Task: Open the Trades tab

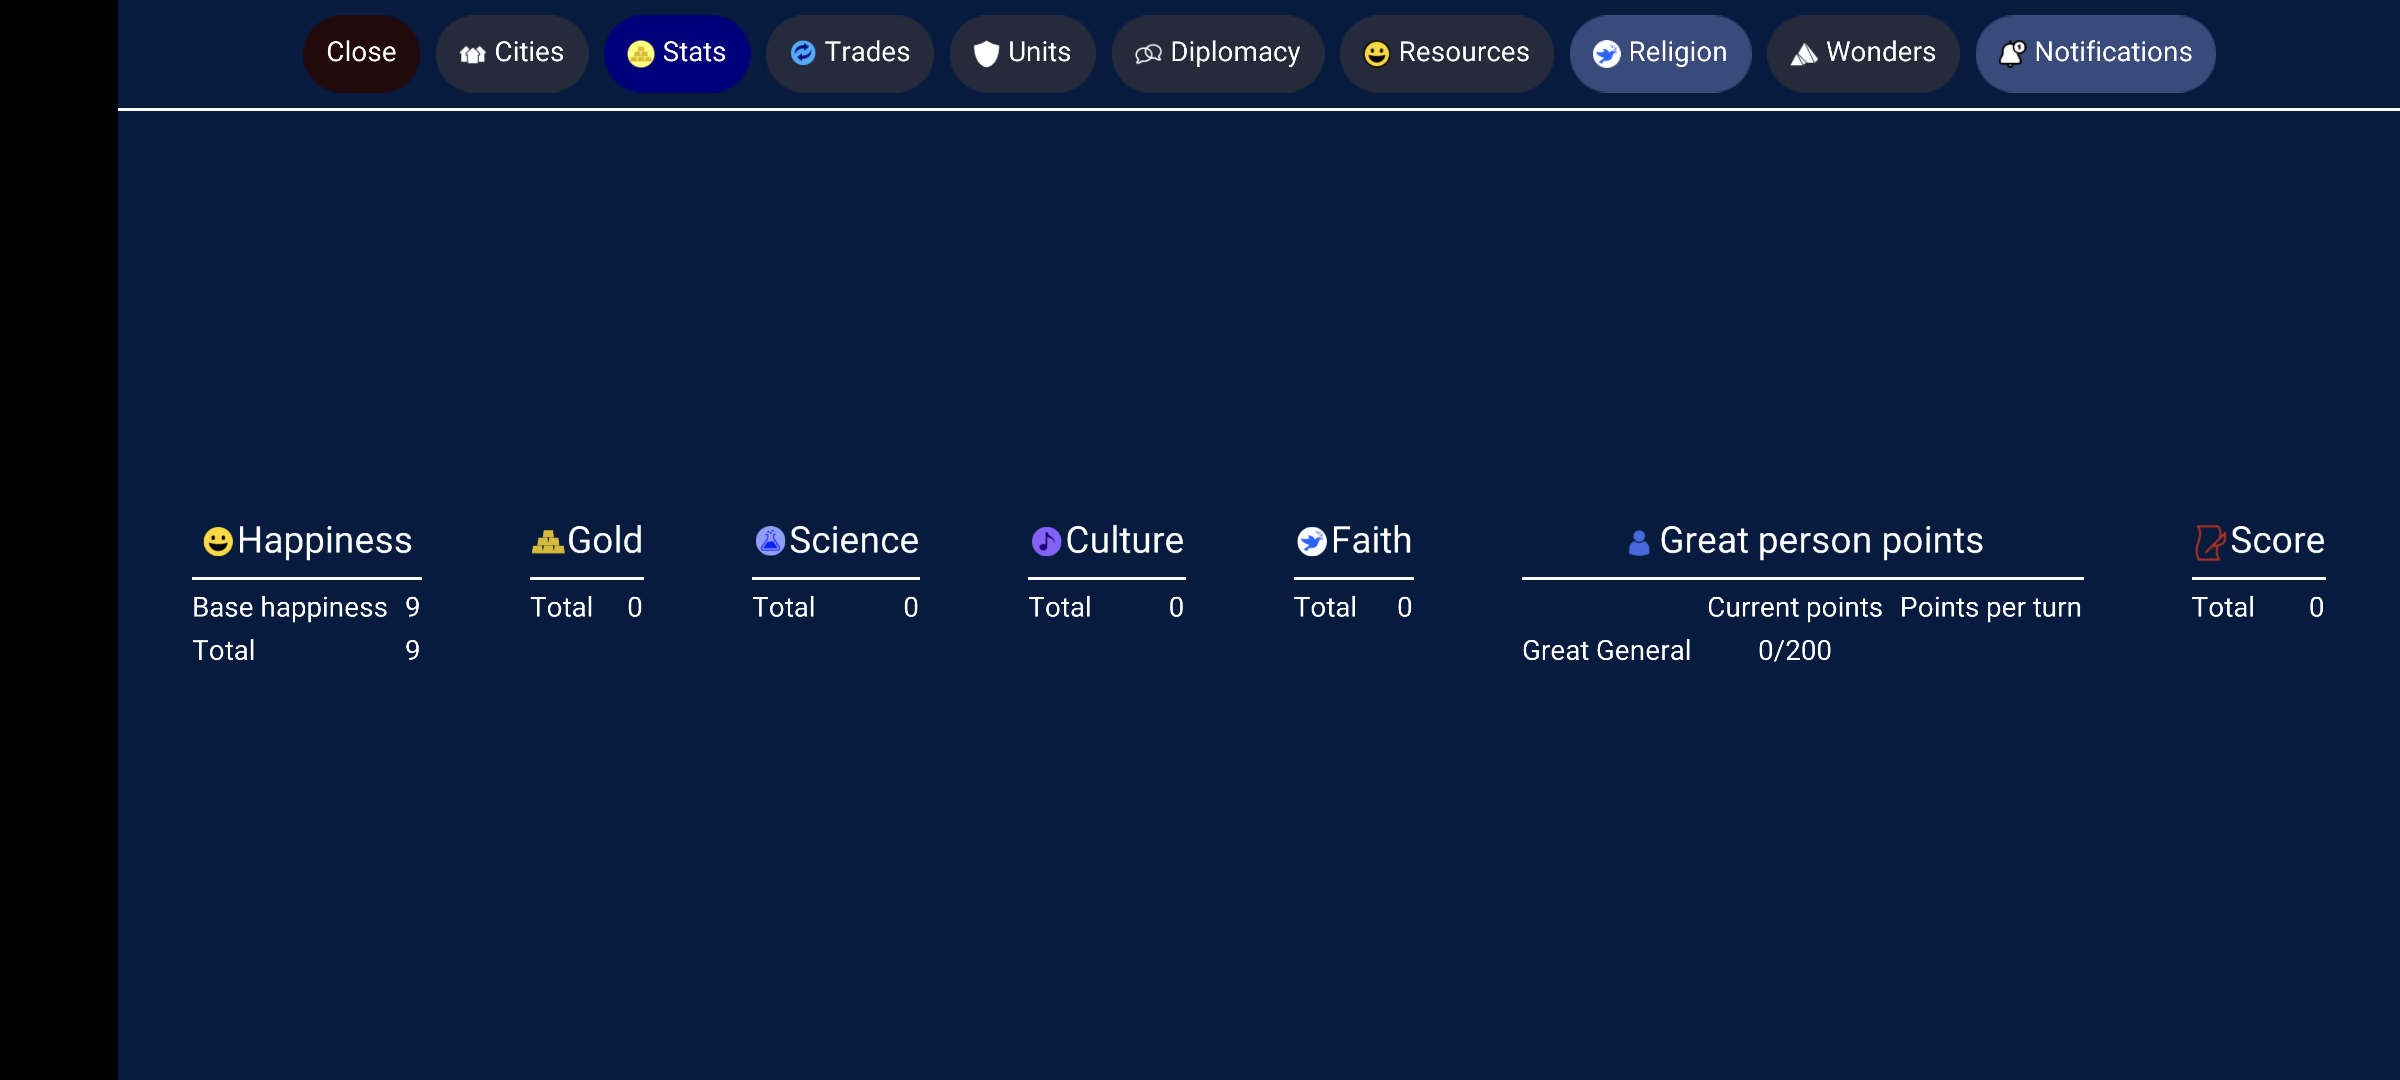Action: tap(849, 53)
